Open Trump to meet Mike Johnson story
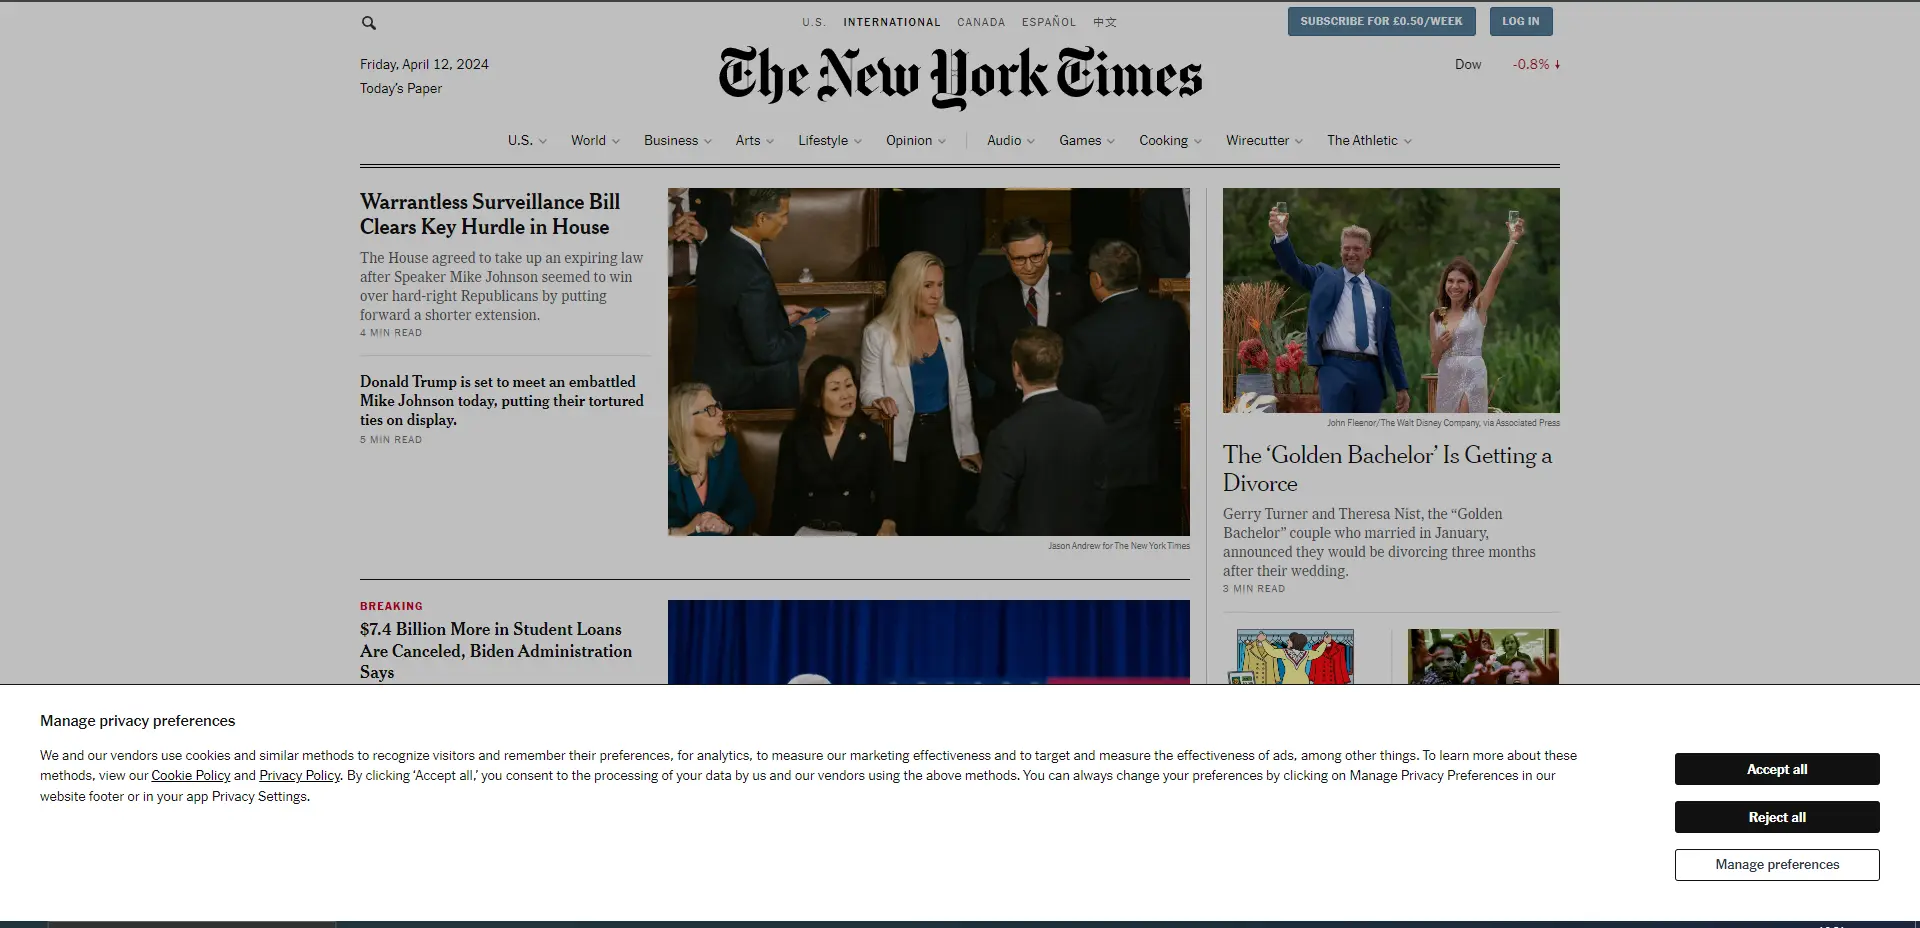Screen dimensions: 1920x928 click(502, 401)
